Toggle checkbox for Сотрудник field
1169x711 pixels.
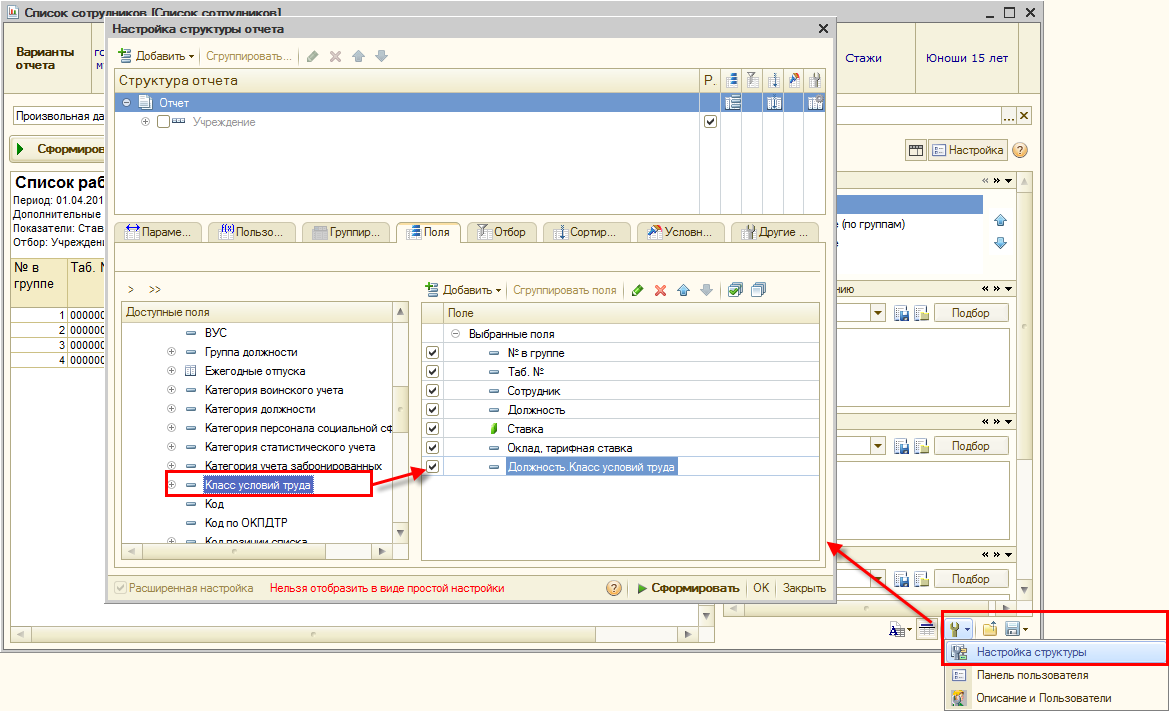coord(432,391)
